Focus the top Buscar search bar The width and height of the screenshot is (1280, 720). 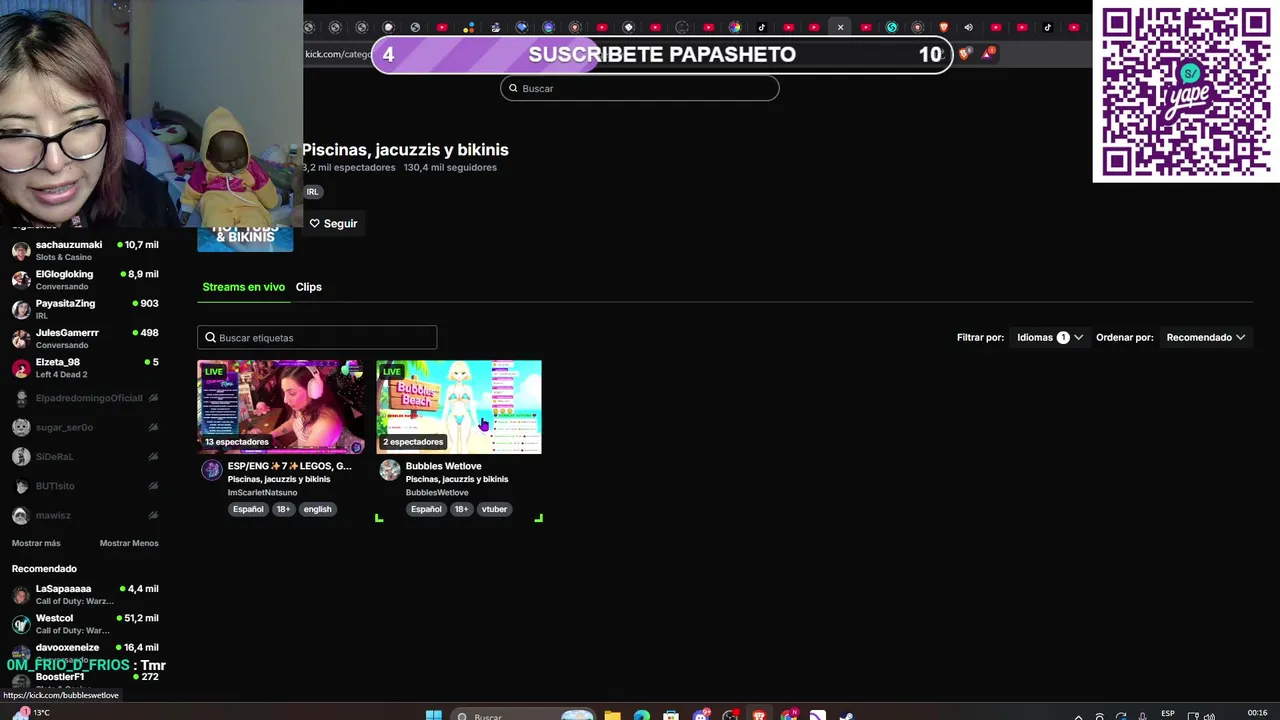640,88
